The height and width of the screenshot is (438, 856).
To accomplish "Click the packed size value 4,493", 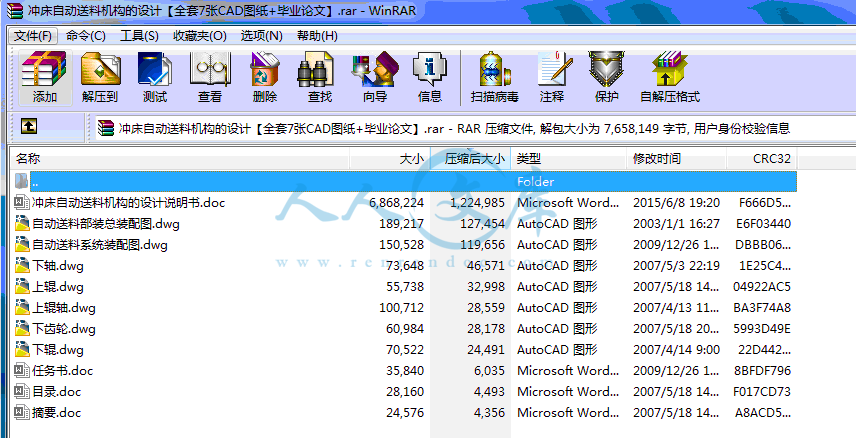I will coord(489,392).
